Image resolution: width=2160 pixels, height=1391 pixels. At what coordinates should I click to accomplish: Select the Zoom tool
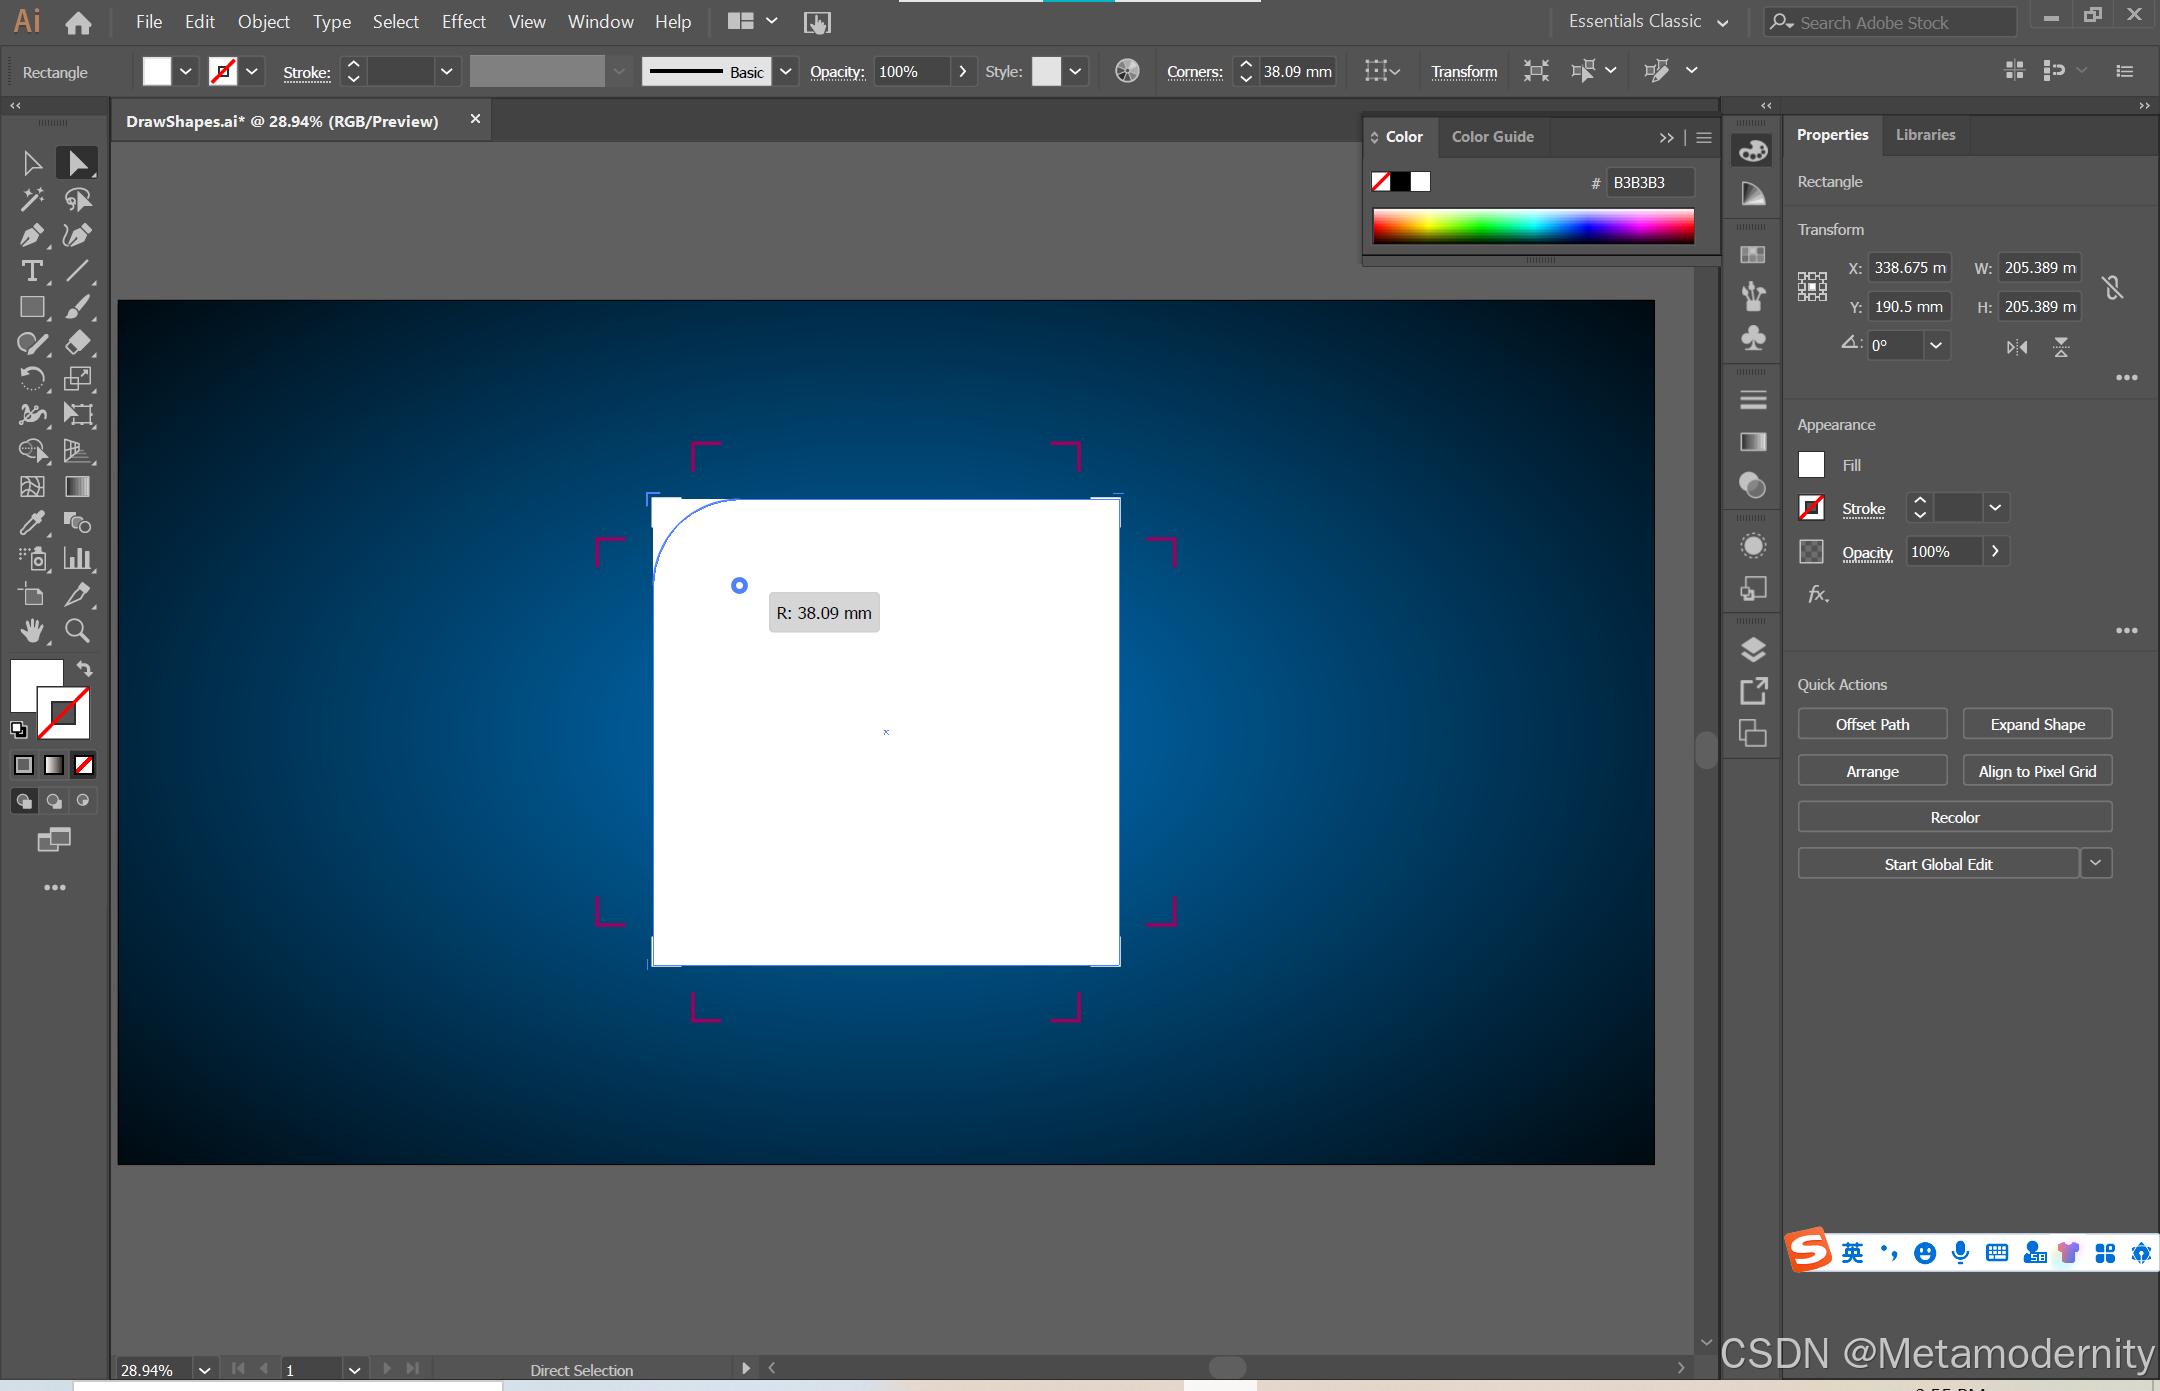click(77, 630)
